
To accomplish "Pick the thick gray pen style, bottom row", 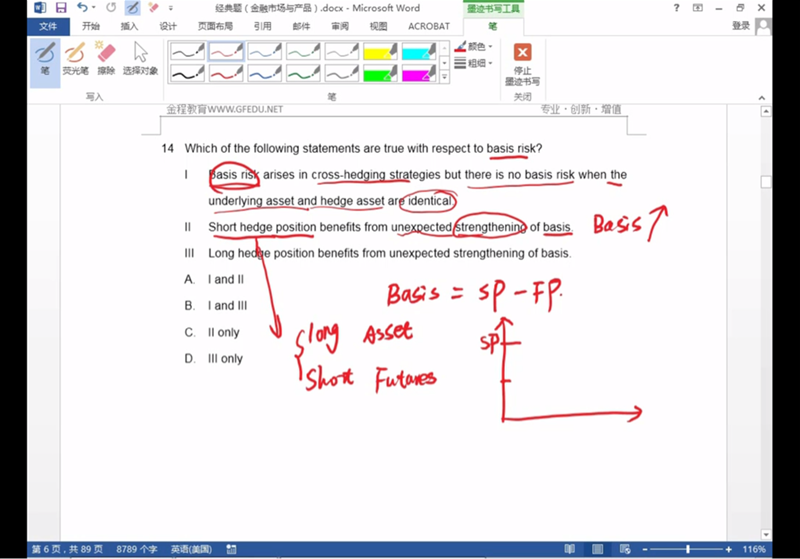I will point(342,73).
